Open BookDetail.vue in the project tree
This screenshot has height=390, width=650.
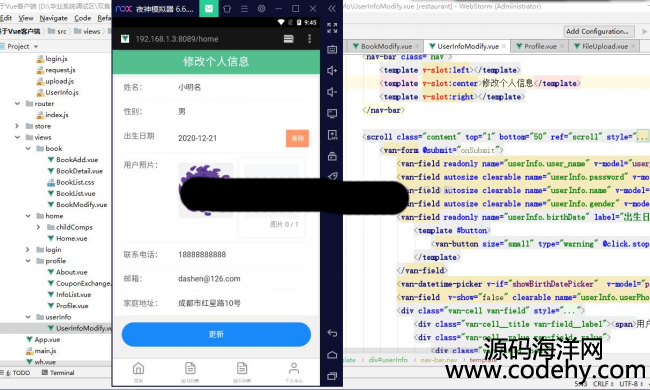pyautogui.click(x=79, y=171)
